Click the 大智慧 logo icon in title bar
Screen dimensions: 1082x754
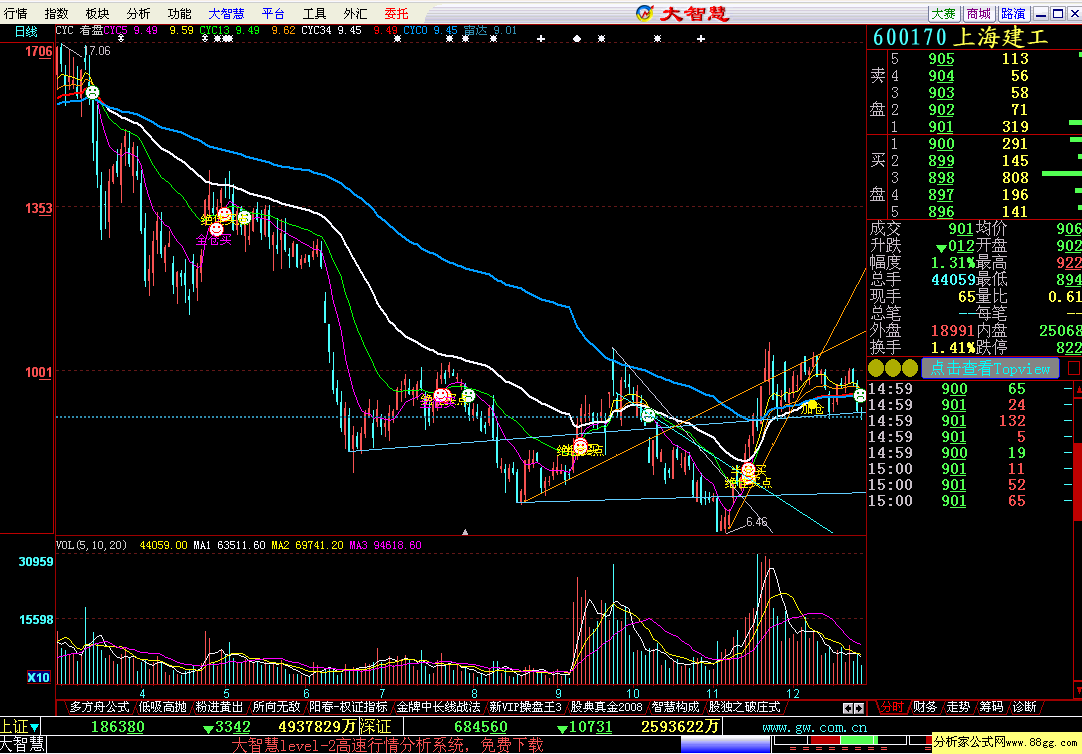point(645,13)
